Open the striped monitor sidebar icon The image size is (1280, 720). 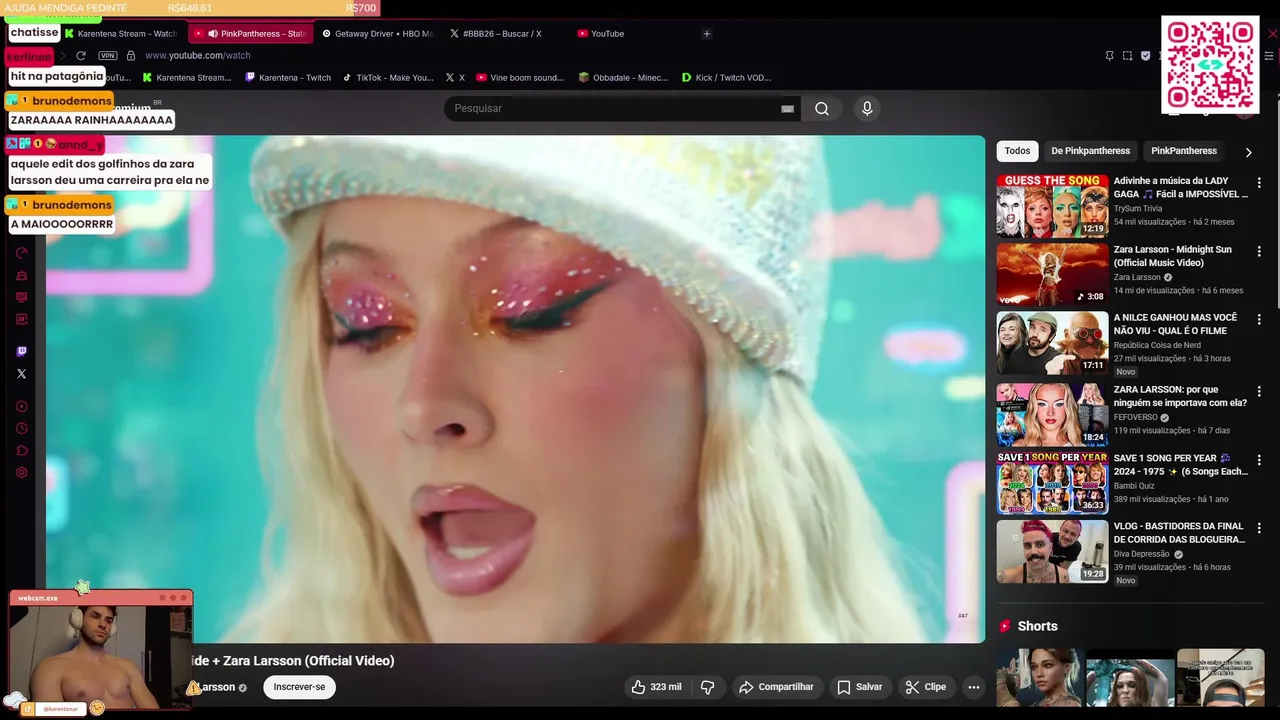tap(22, 297)
